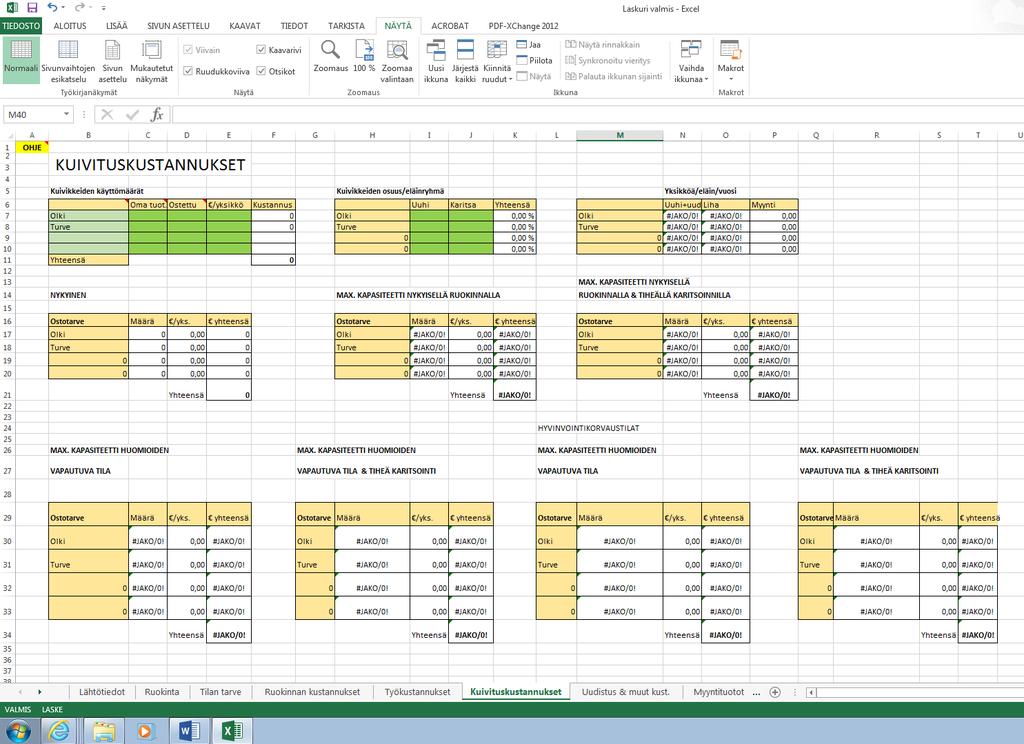Open the Windows Start menu
The height and width of the screenshot is (744, 1024).
18,730
